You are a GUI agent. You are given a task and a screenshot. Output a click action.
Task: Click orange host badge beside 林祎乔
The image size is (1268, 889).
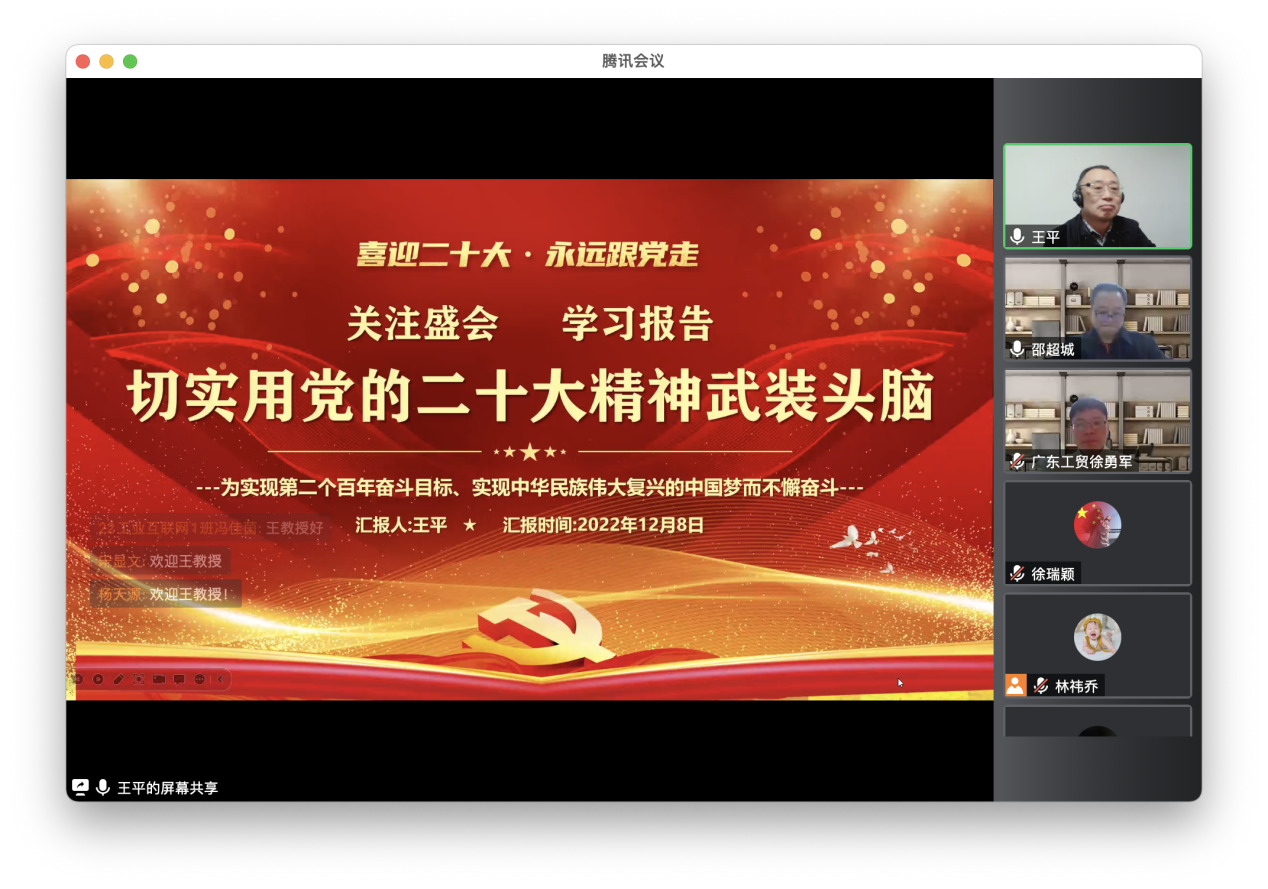click(x=1016, y=685)
